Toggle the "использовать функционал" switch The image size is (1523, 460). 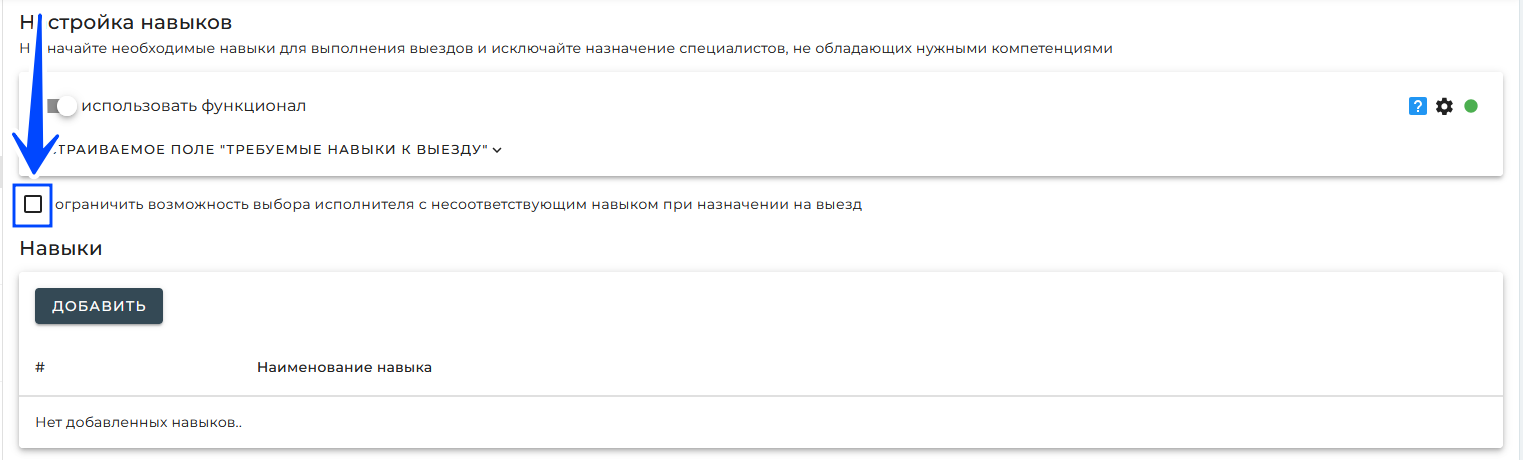tap(62, 106)
